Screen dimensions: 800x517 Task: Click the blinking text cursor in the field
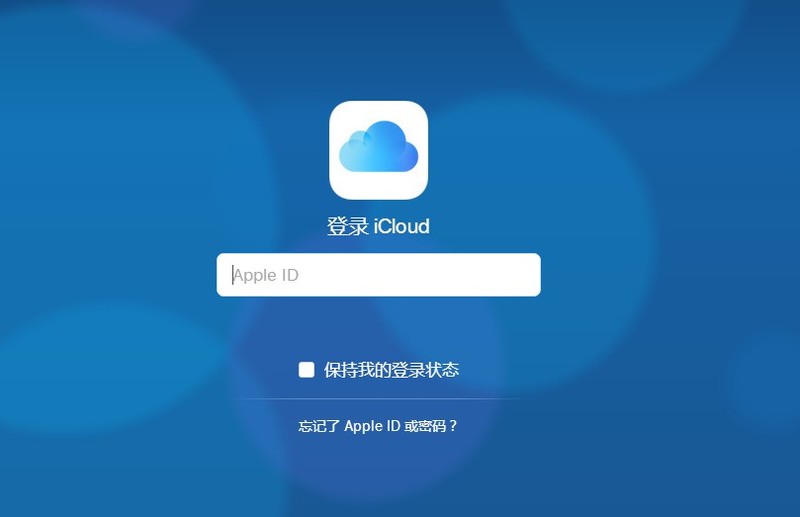coord(233,275)
